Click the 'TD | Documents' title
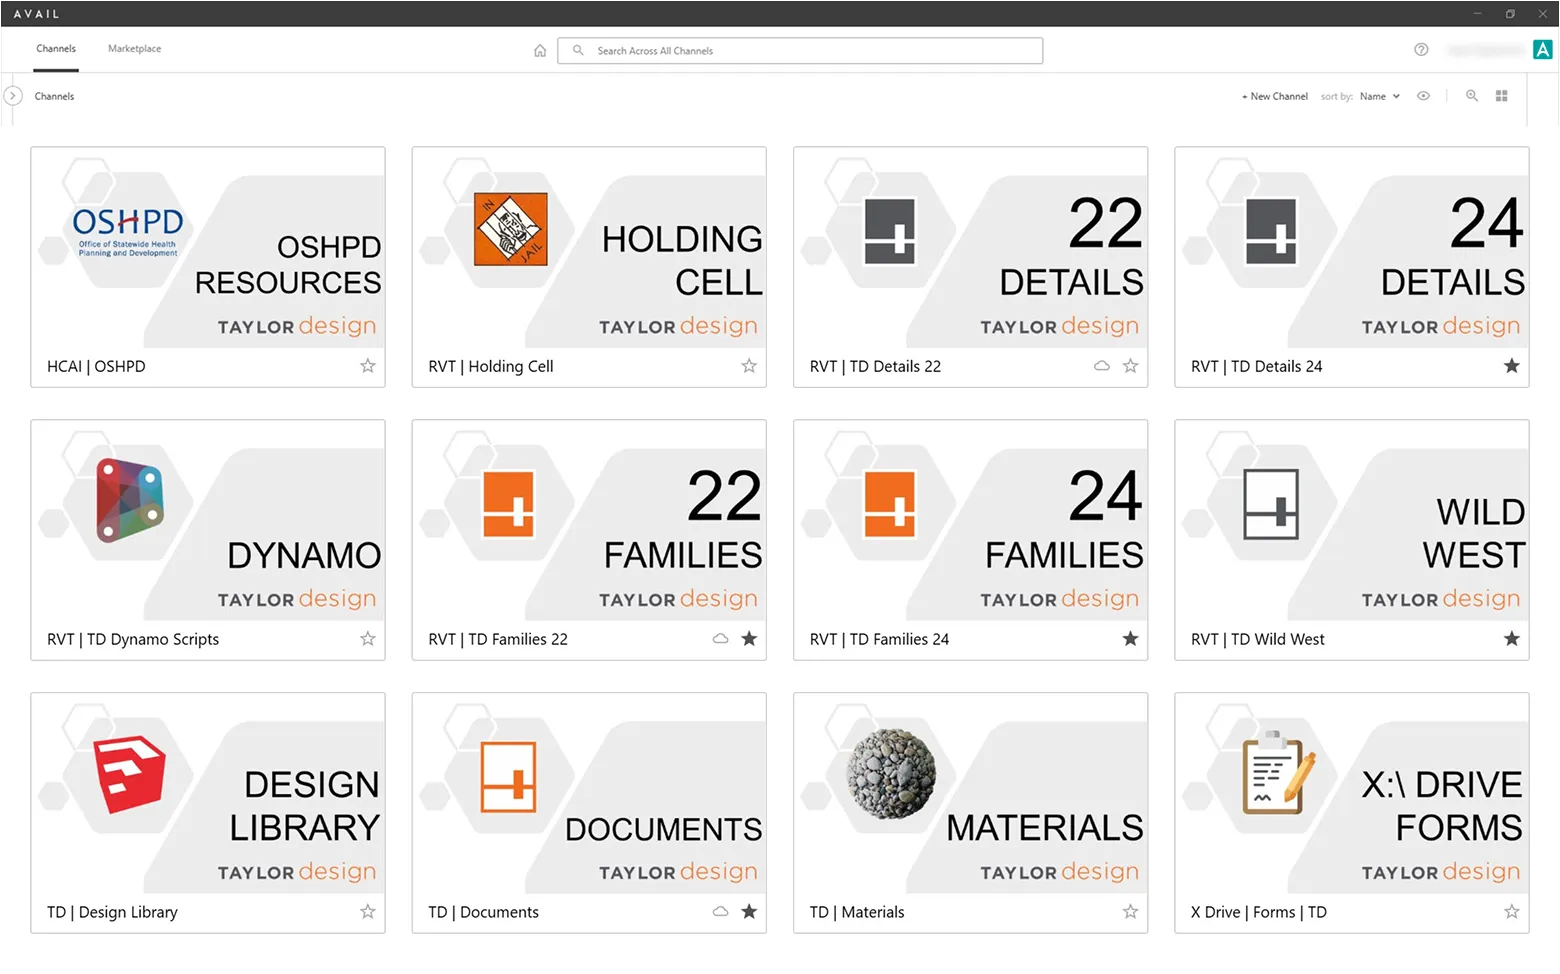The image size is (1560, 974). point(483,913)
